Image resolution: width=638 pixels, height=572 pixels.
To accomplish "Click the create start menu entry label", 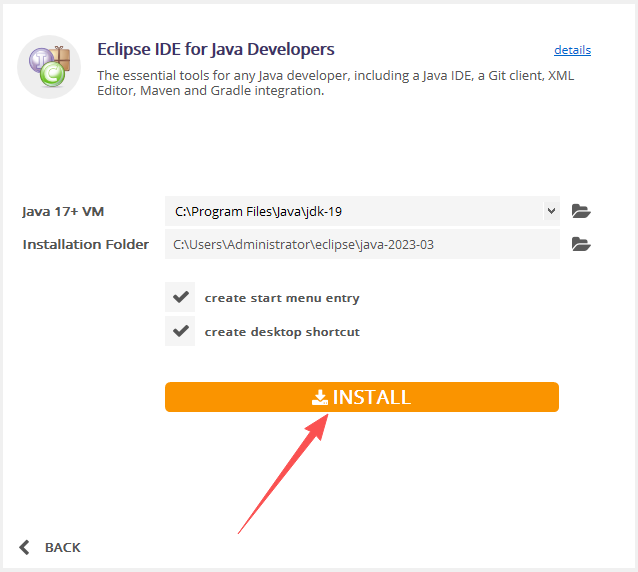I will 282,298.
